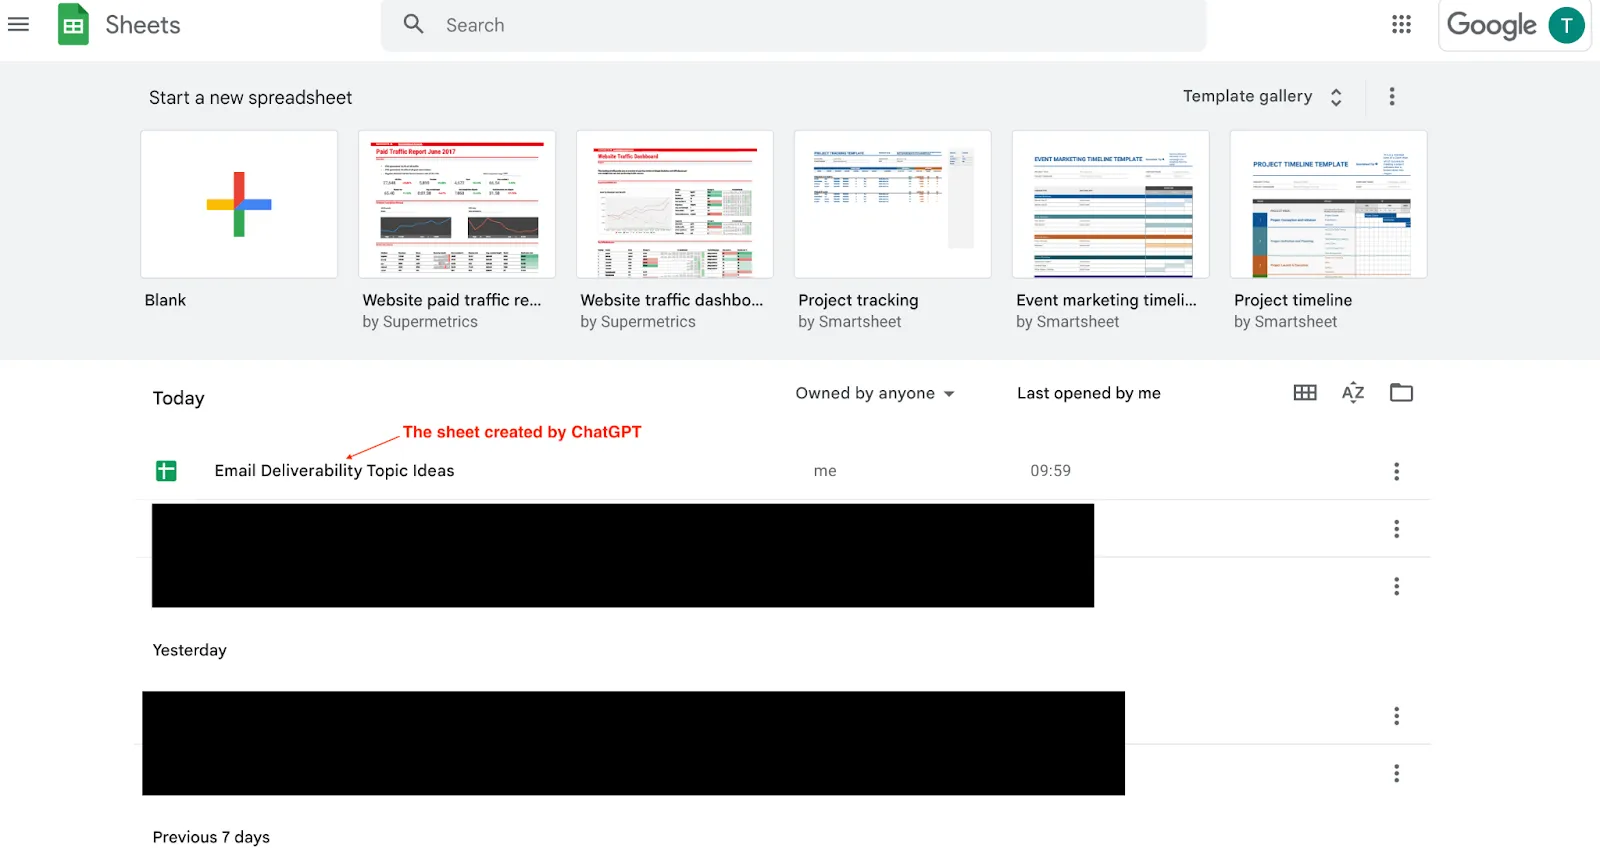Open Website paid traffic report template
Viewport: 1600px width, 855px height.
pyautogui.click(x=457, y=204)
